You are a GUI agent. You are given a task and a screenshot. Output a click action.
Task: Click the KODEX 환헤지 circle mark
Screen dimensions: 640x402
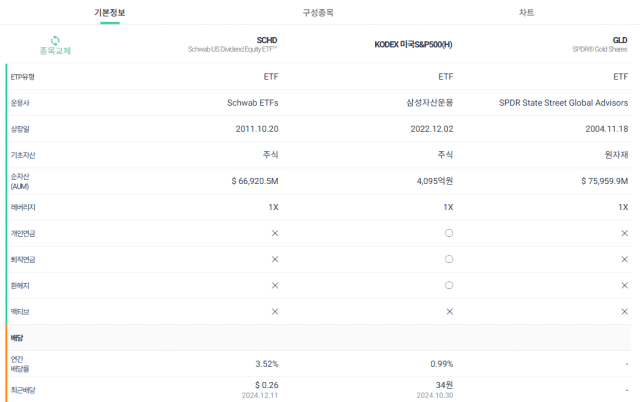449,285
